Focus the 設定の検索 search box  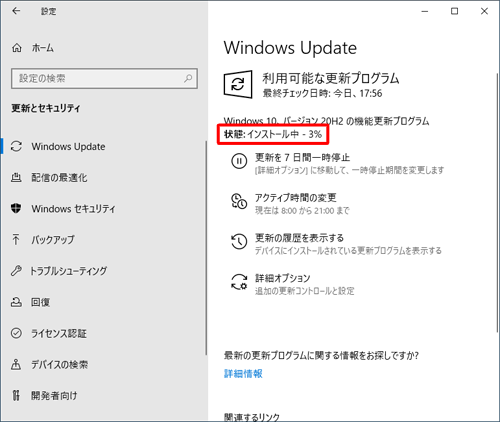point(104,78)
